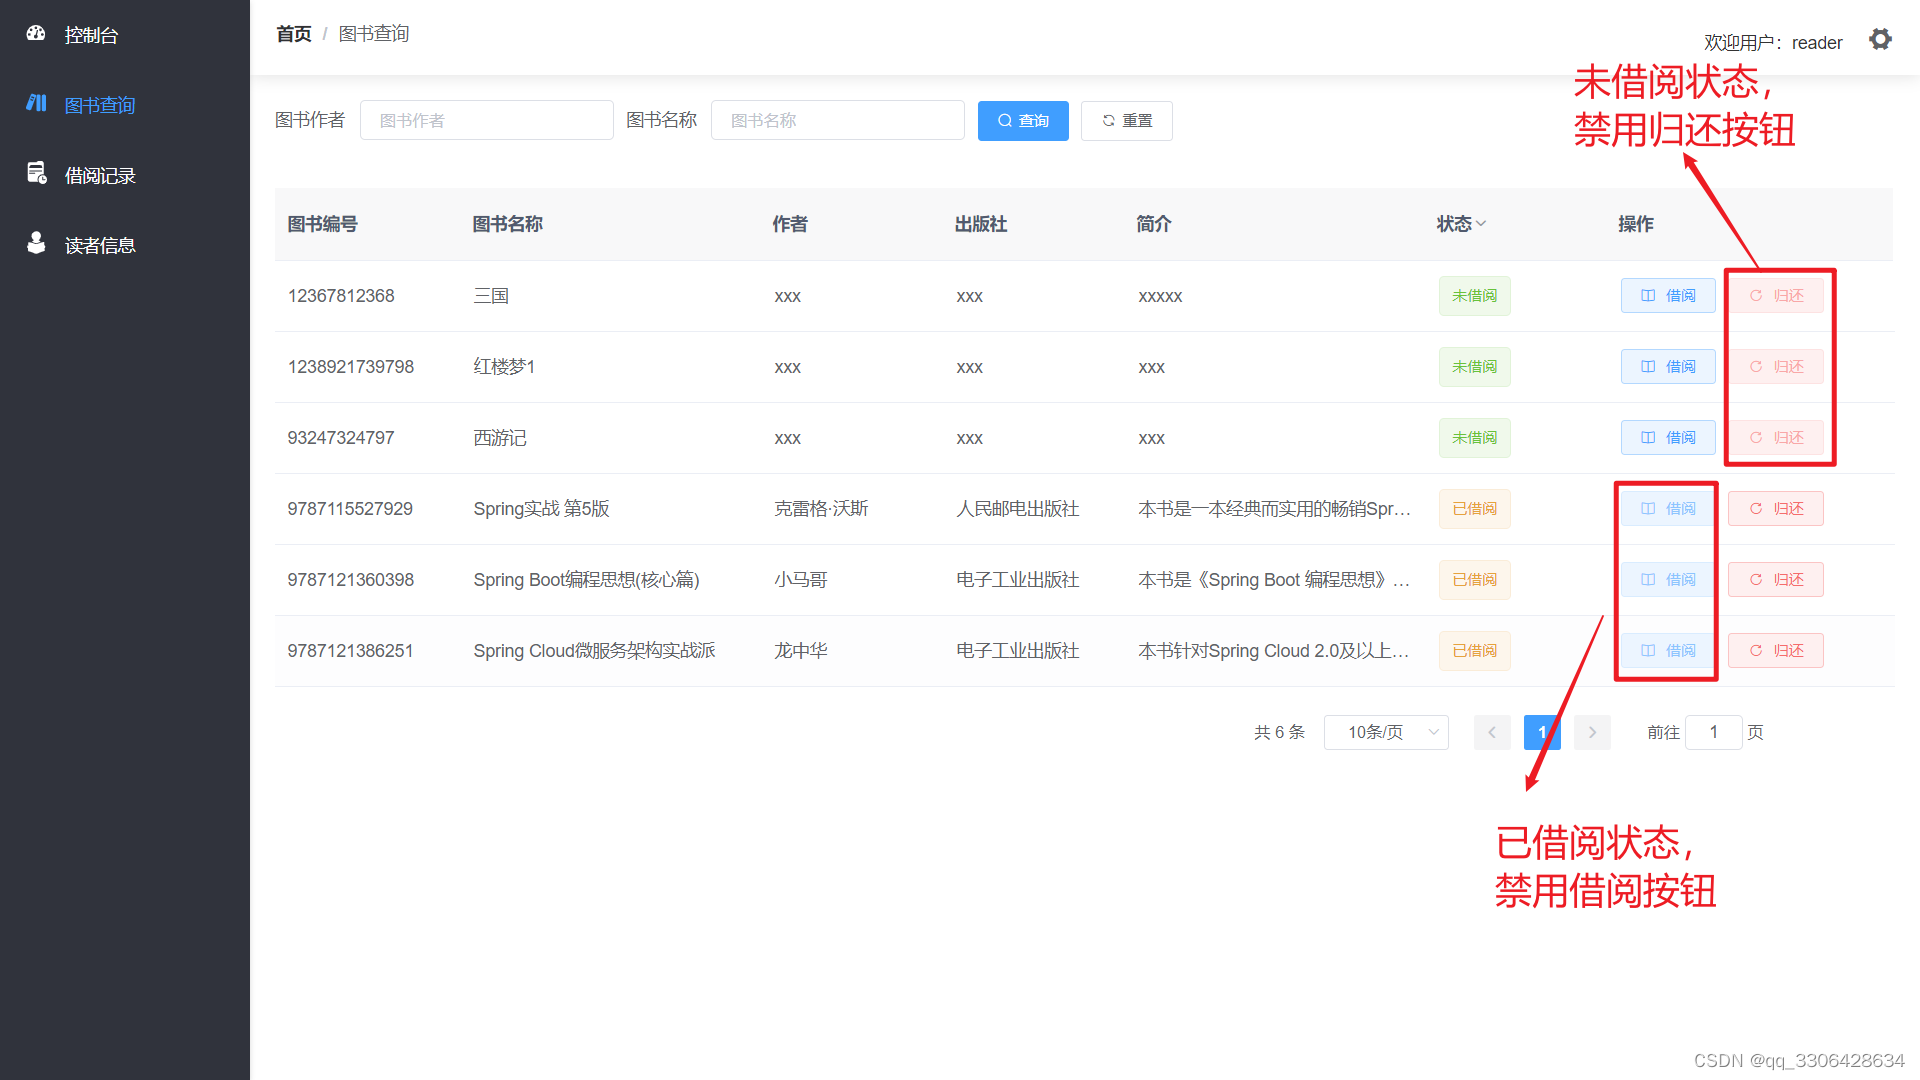Click the next page arrow
Image resolution: width=1920 pixels, height=1080 pixels.
[1592, 733]
